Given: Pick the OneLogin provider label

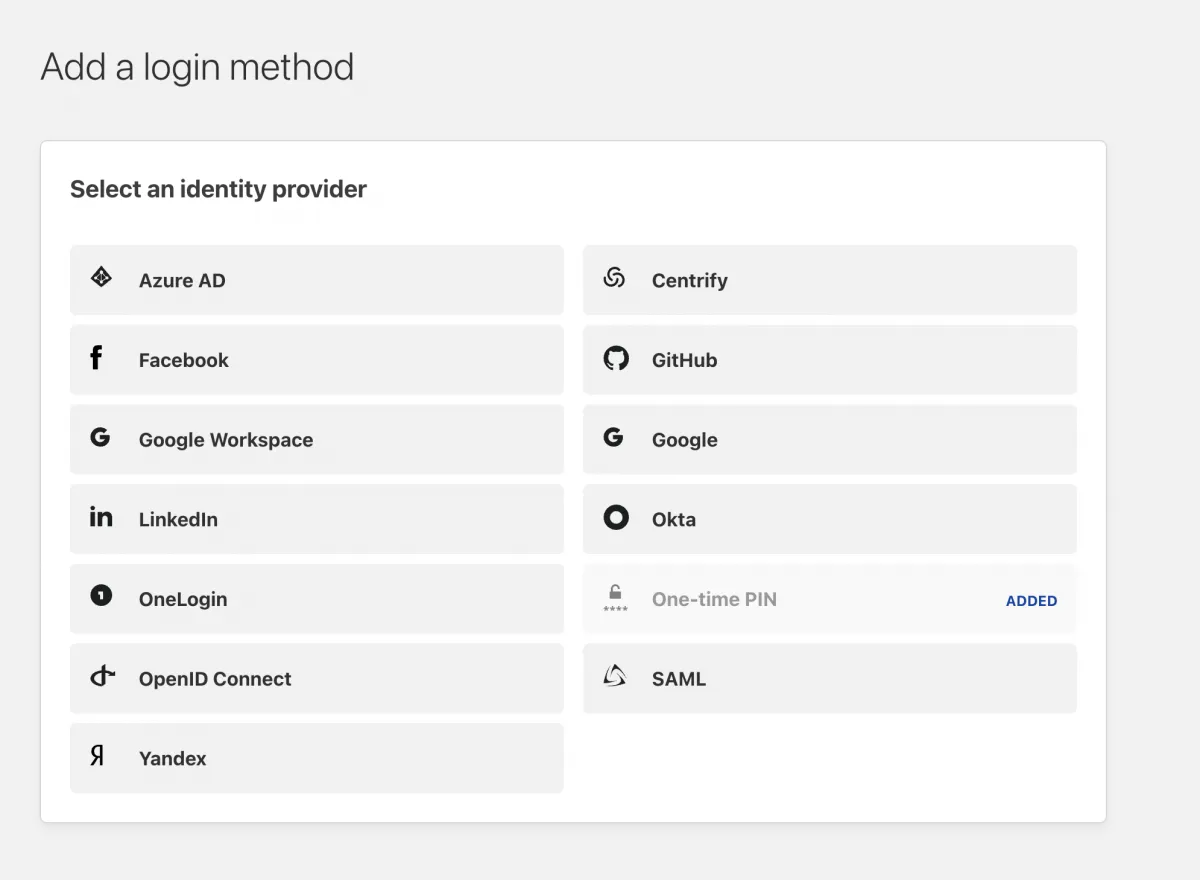Looking at the screenshot, I should pos(183,600).
